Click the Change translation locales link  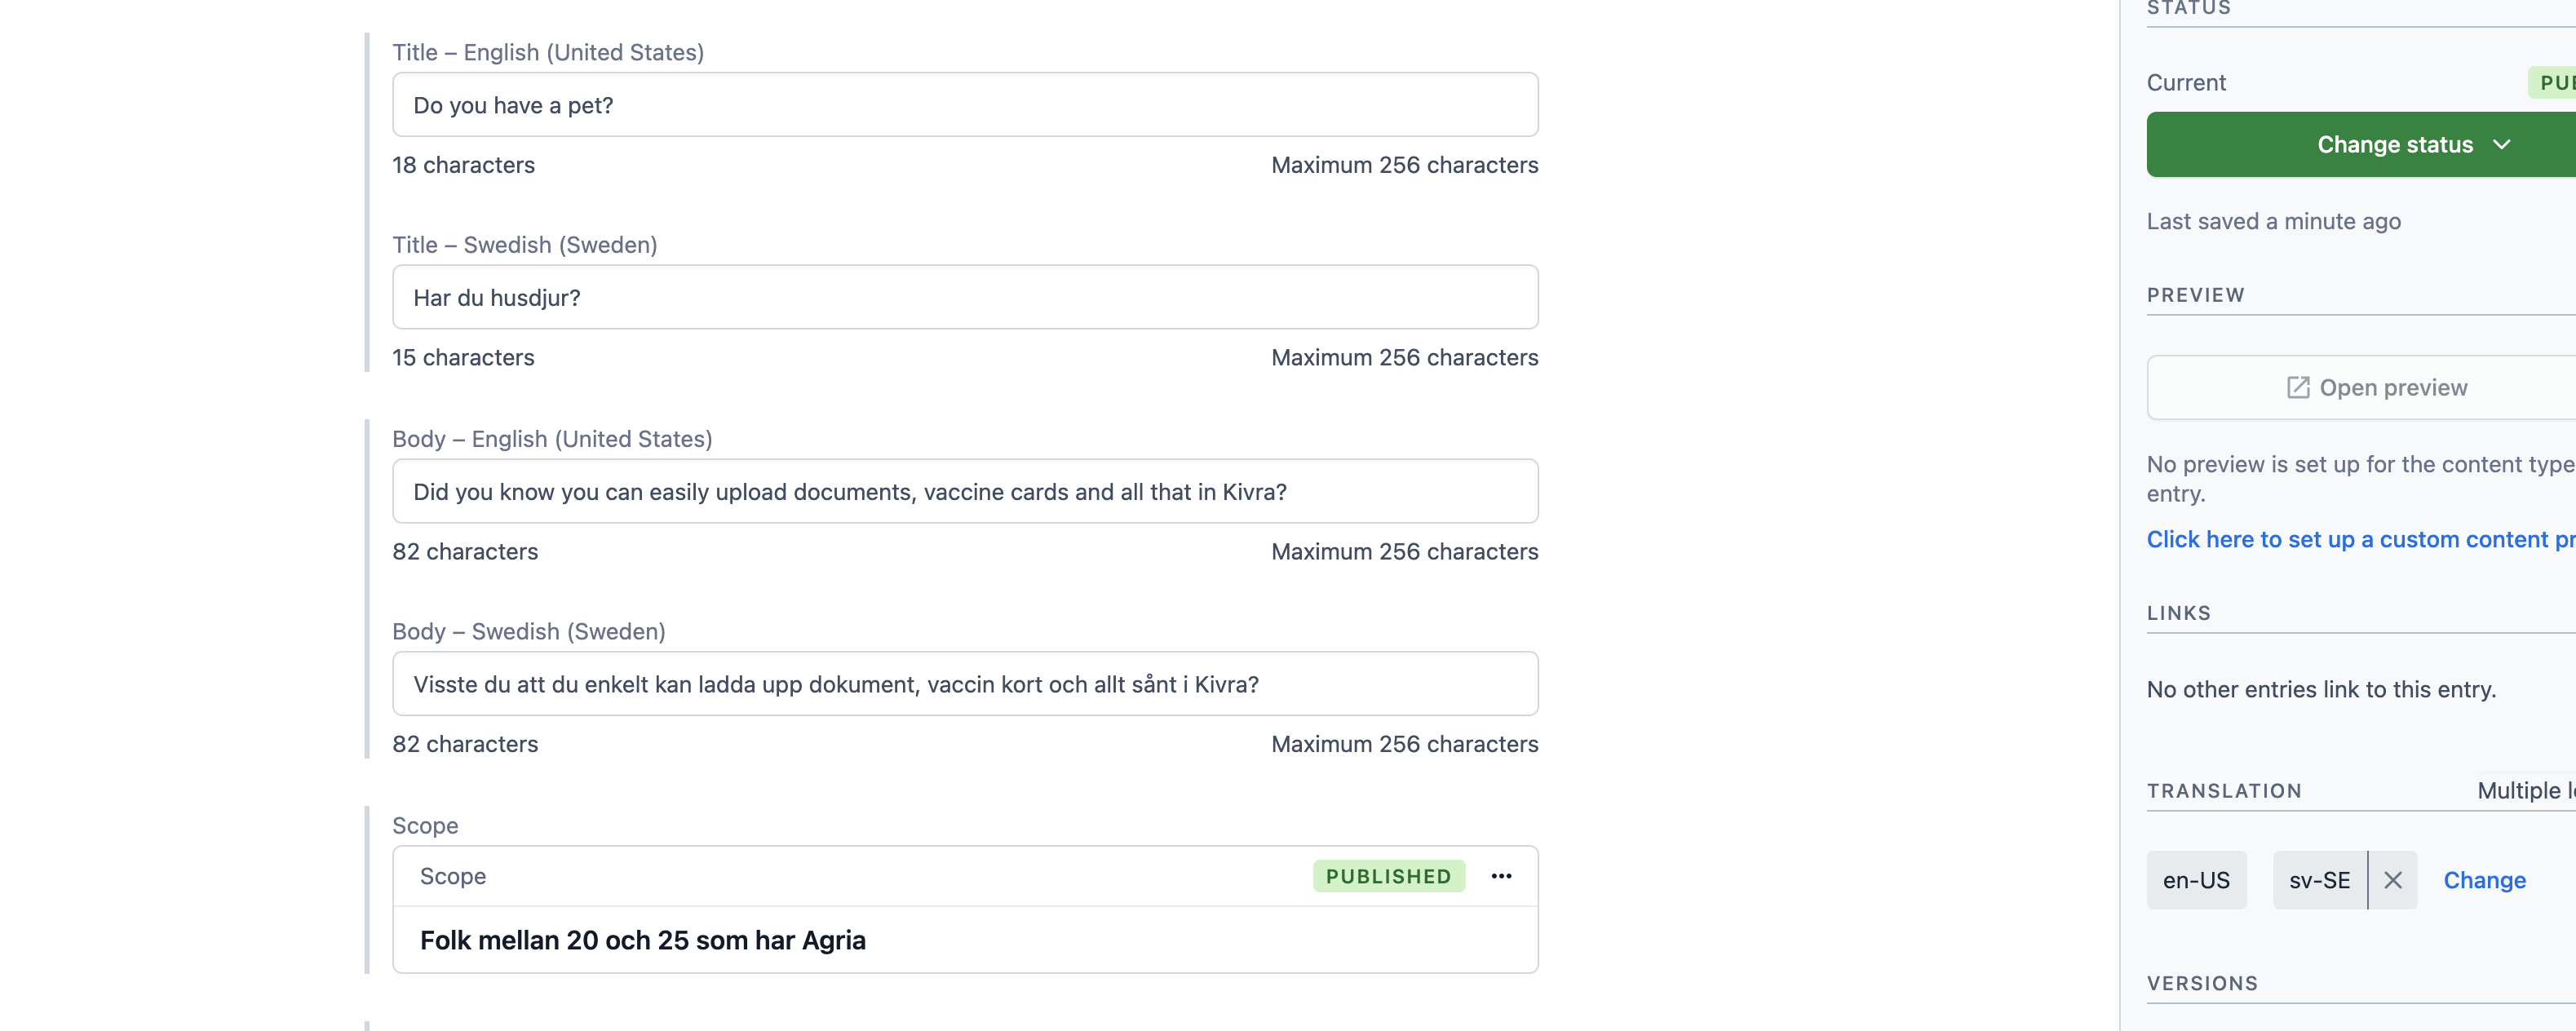pyautogui.click(x=2484, y=880)
